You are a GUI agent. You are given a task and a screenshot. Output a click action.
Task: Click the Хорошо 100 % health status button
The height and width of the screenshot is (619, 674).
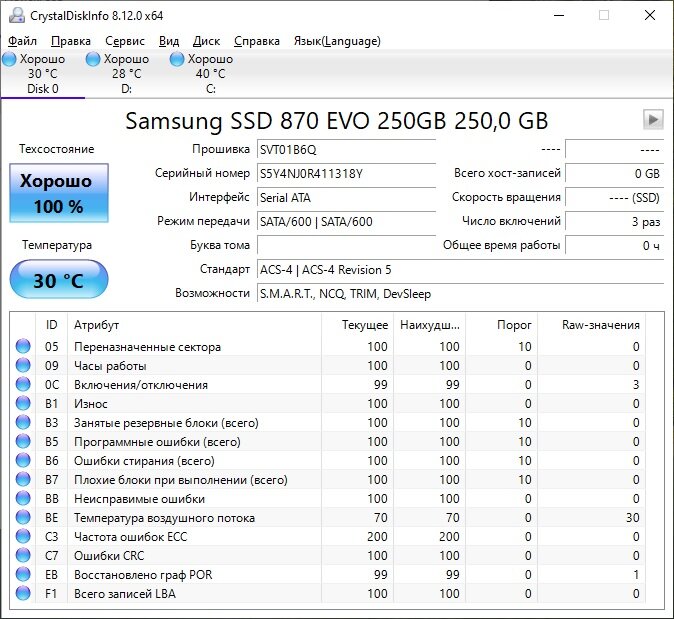click(59, 193)
